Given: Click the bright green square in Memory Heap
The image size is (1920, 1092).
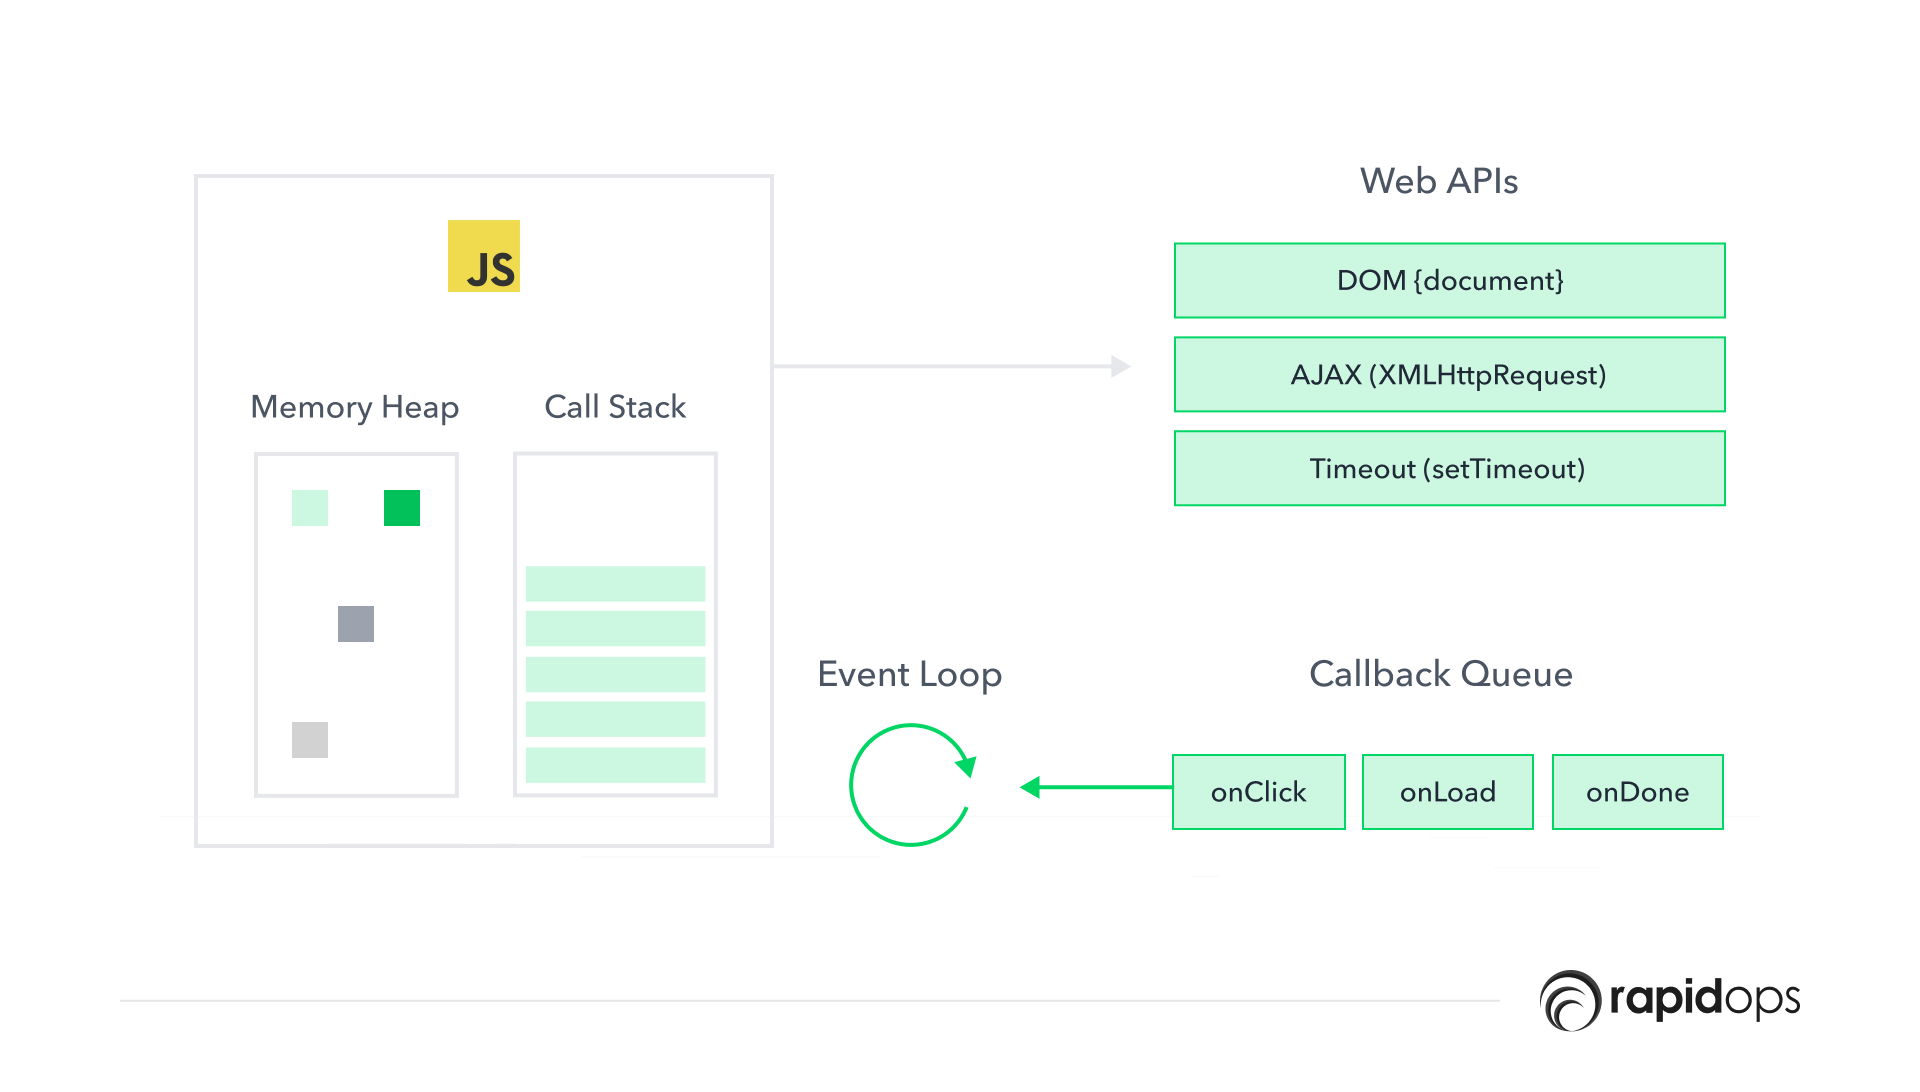Looking at the screenshot, I should (x=402, y=508).
